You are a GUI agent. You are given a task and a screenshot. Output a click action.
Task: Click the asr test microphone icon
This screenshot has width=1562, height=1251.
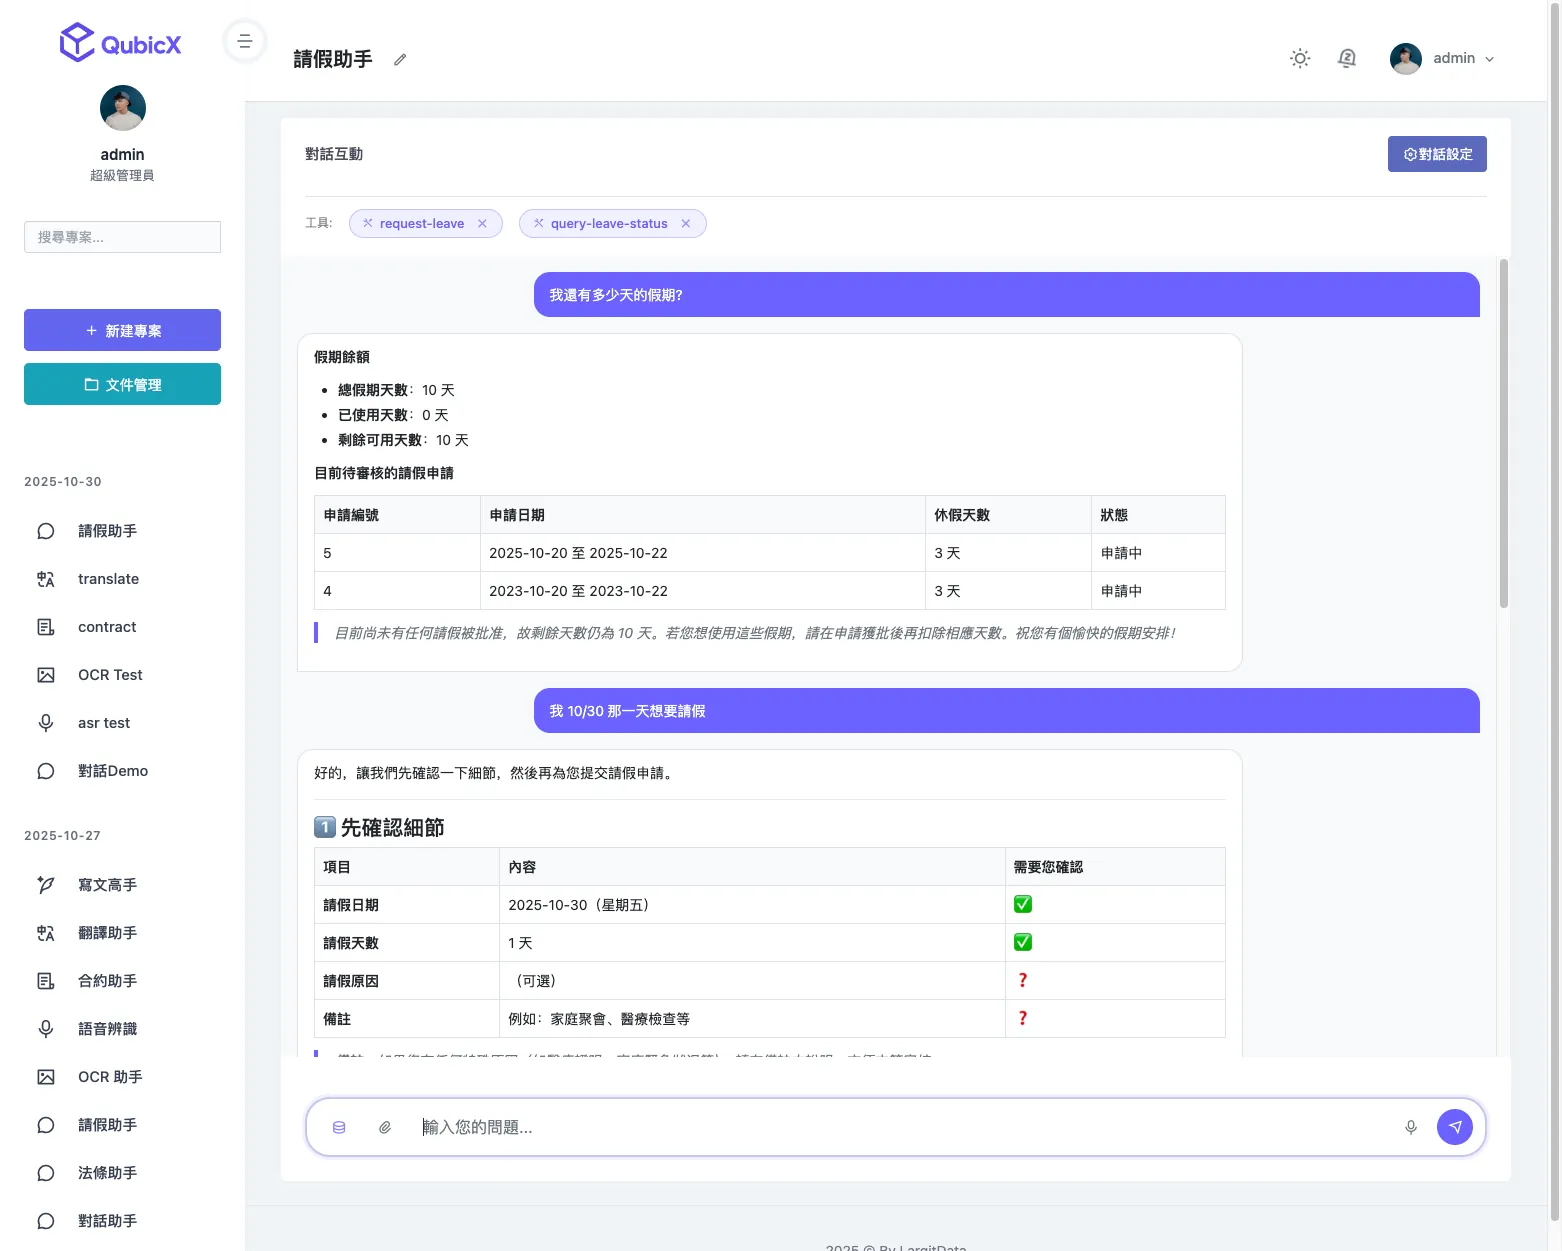pos(46,722)
